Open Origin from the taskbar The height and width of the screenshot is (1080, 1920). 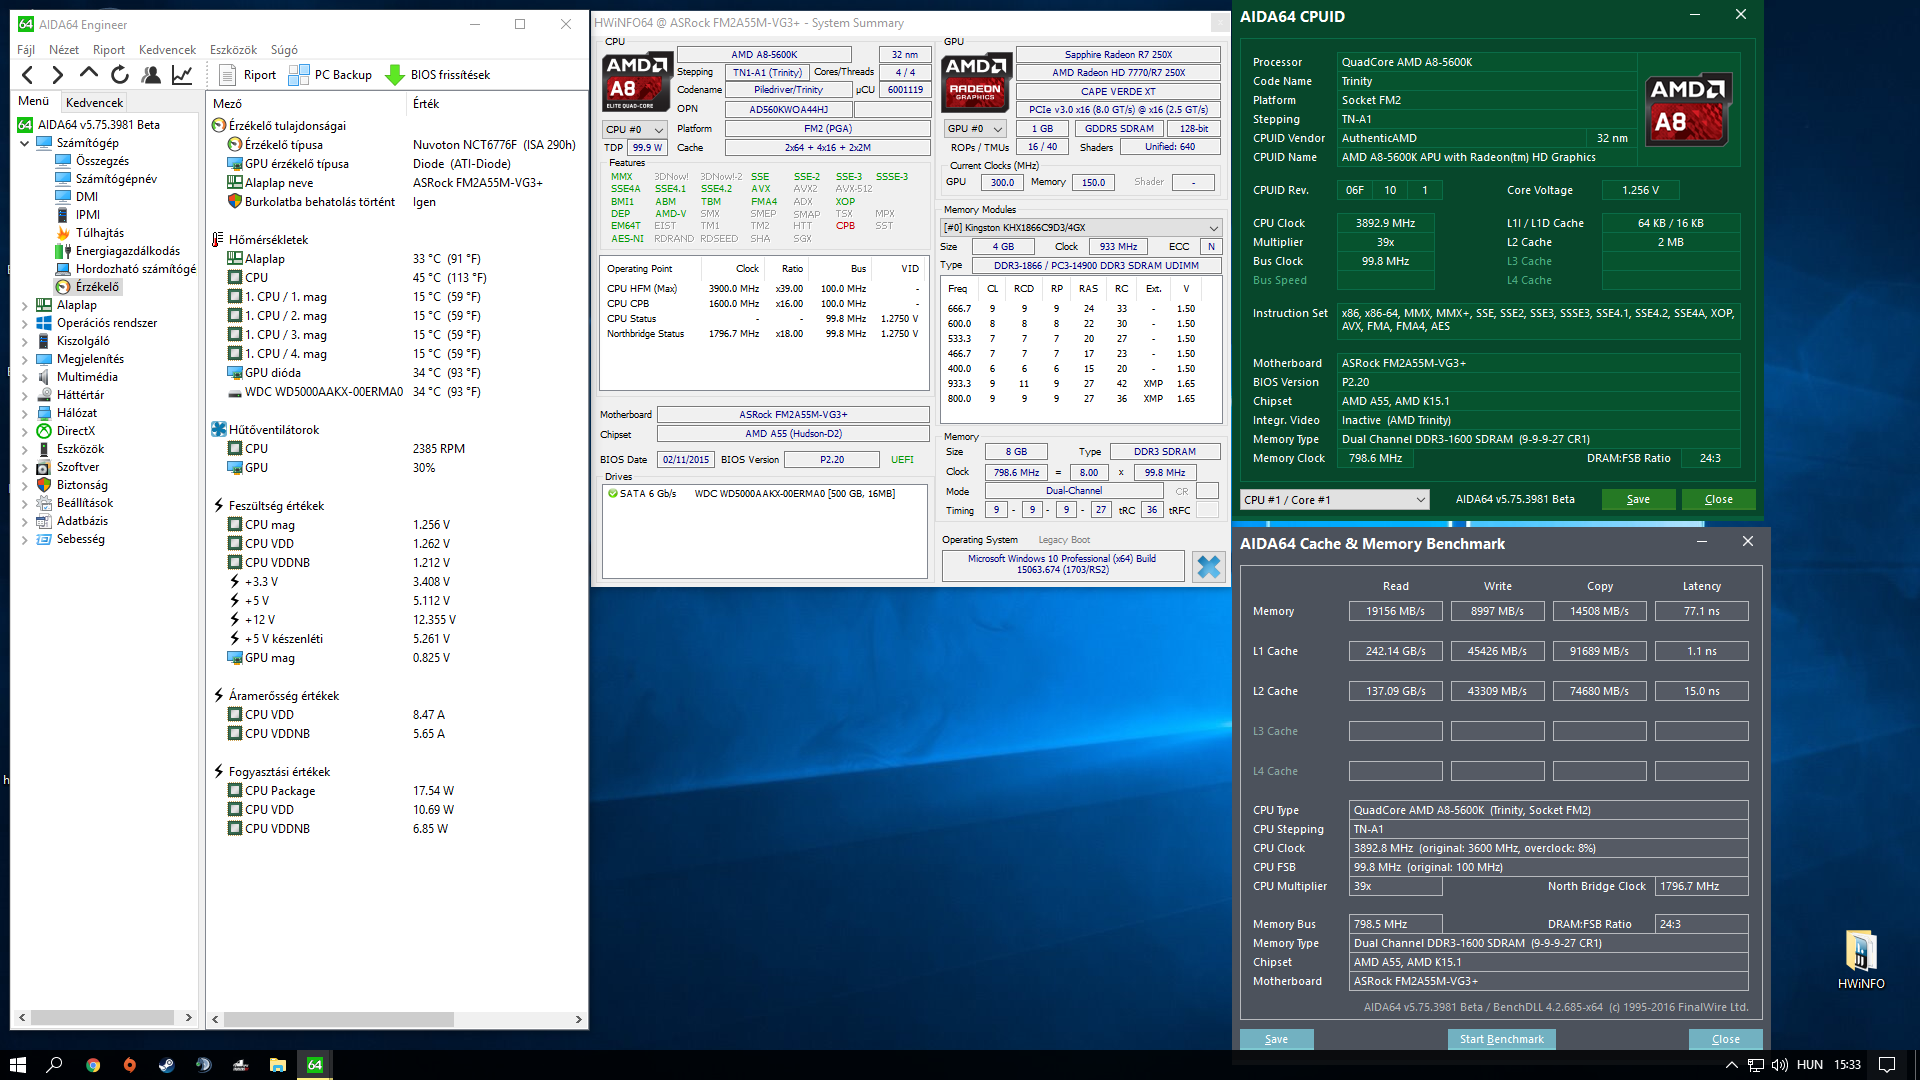click(130, 1065)
